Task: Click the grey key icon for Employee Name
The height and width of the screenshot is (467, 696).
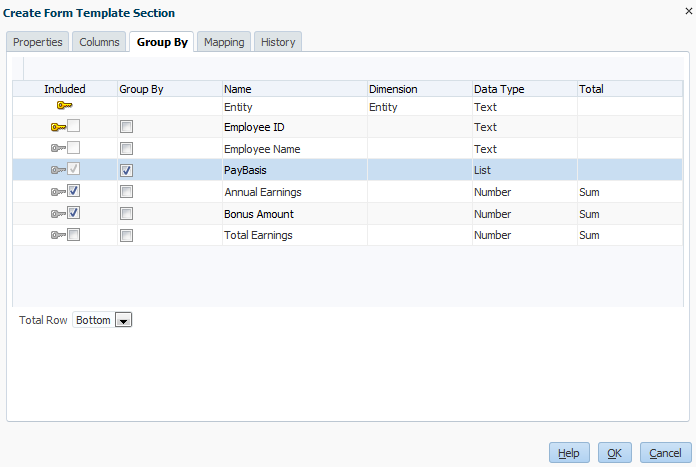Action: tap(58, 149)
